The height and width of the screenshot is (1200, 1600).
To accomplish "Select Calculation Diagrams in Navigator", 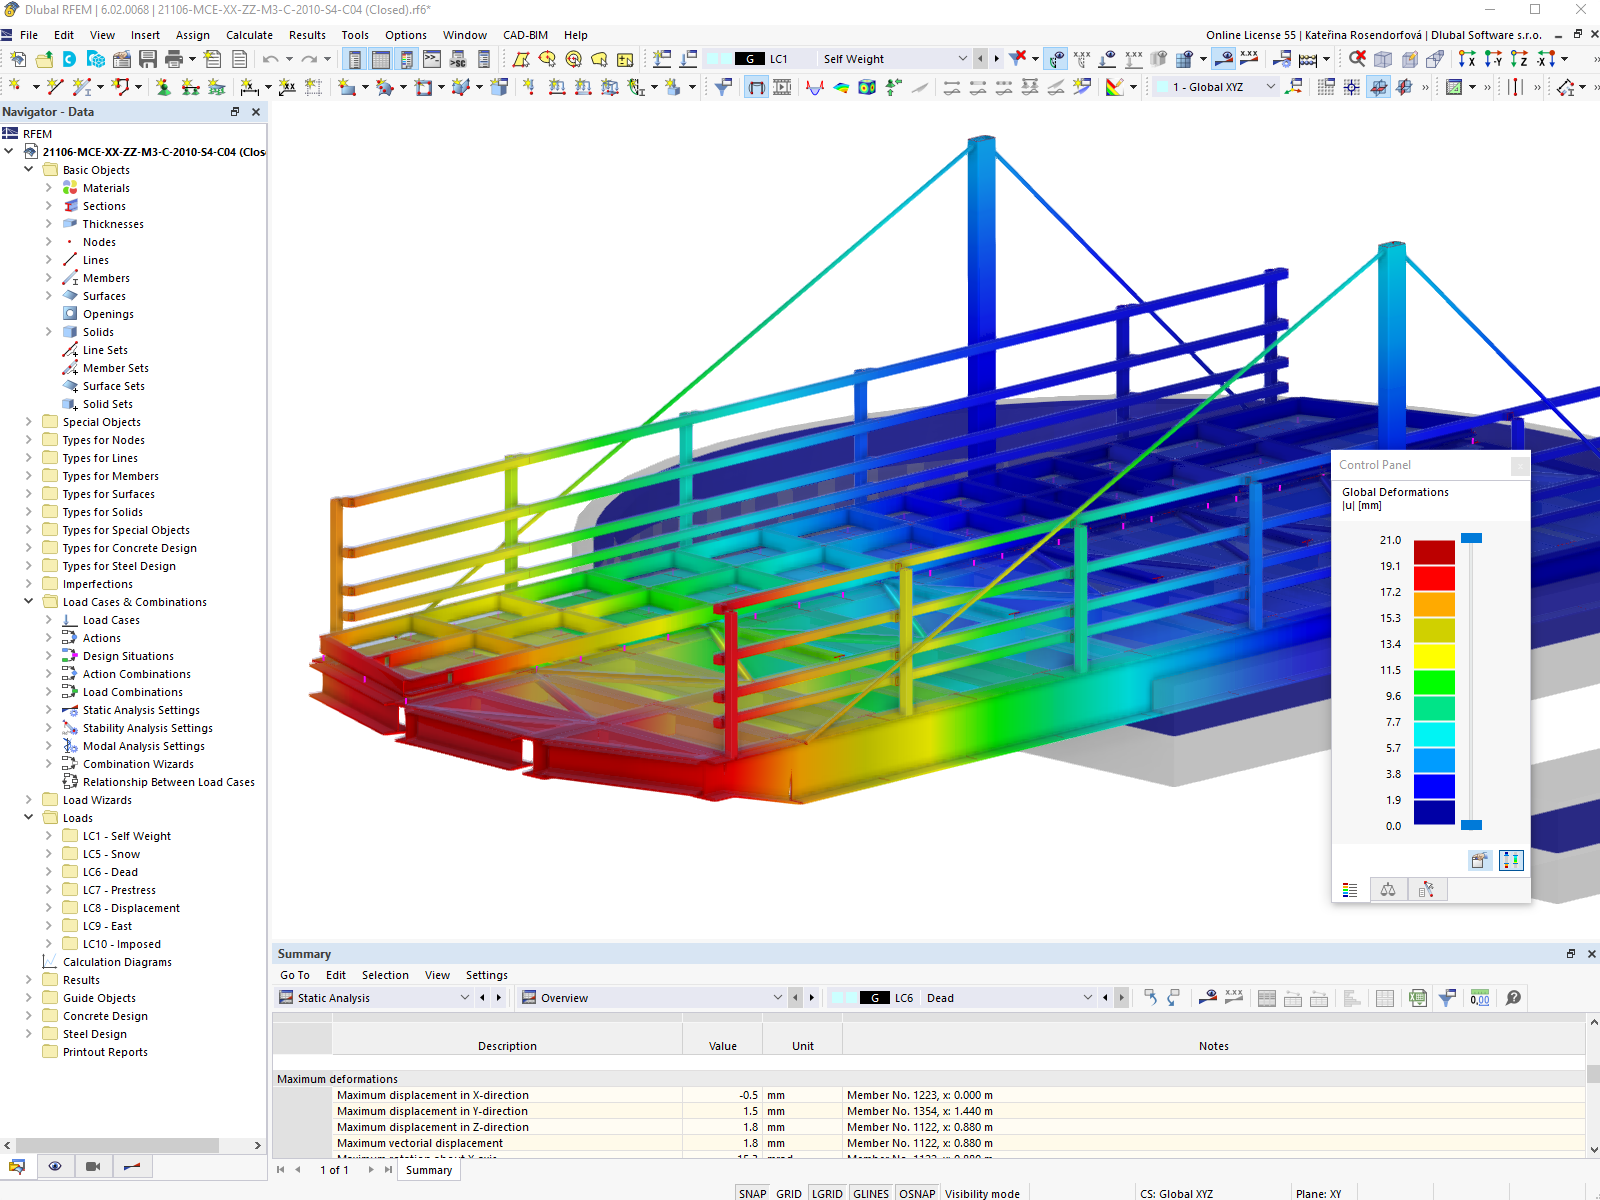I will coord(117,962).
